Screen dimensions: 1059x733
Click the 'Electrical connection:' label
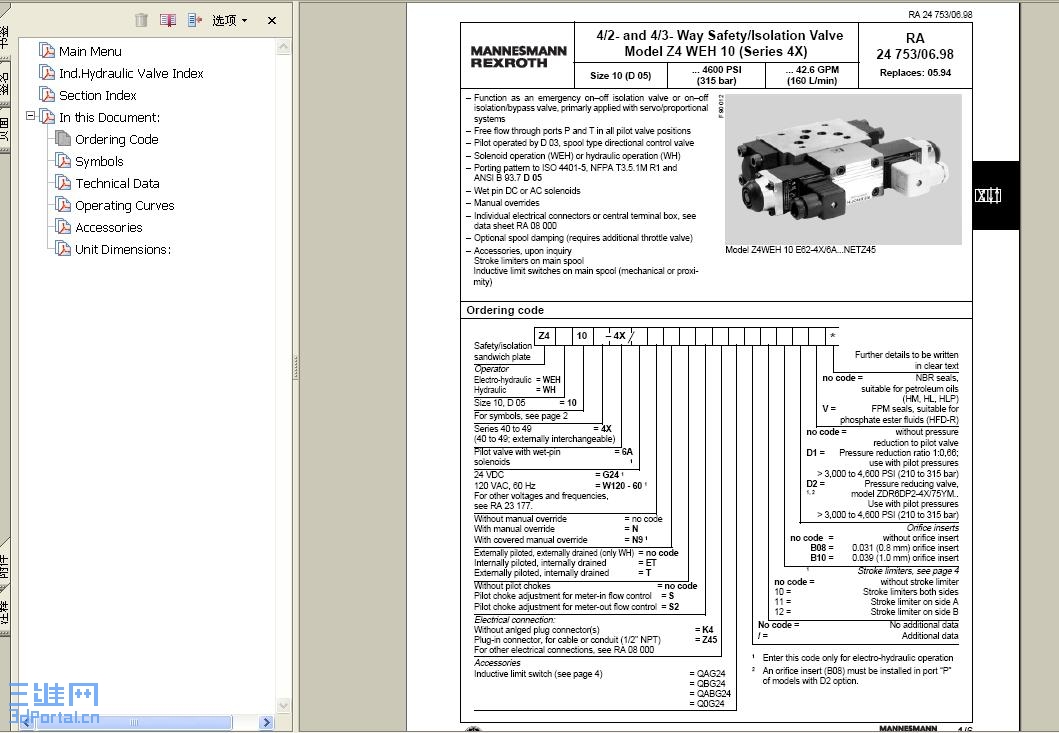coord(515,620)
